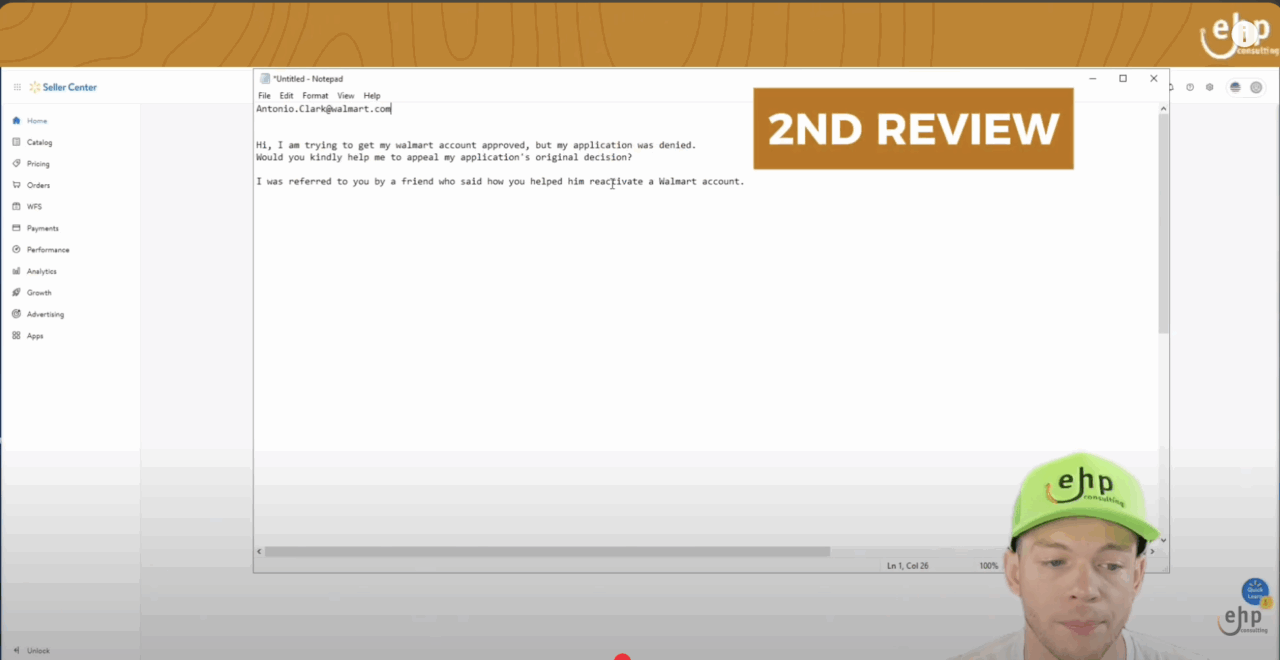Open the Performance gauge icon
Image resolution: width=1280 pixels, height=660 pixels.
pyautogui.click(x=16, y=250)
